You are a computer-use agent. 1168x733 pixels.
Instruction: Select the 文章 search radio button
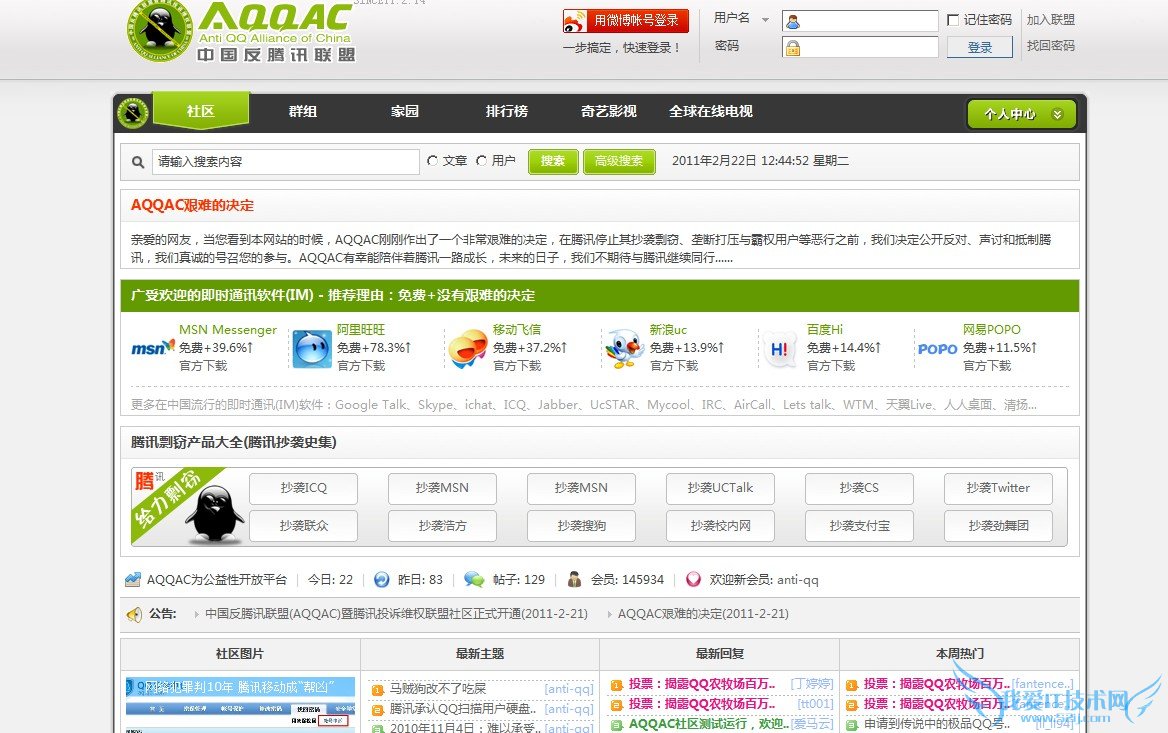pos(433,161)
